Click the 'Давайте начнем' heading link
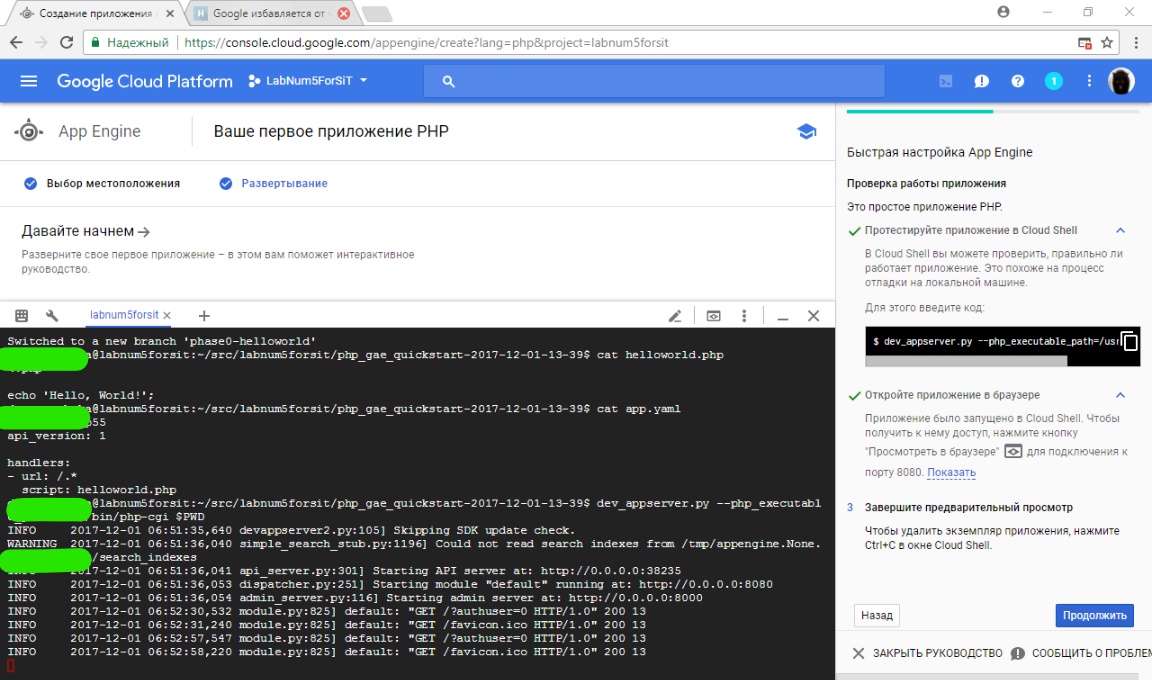1152x680 pixels. point(86,231)
